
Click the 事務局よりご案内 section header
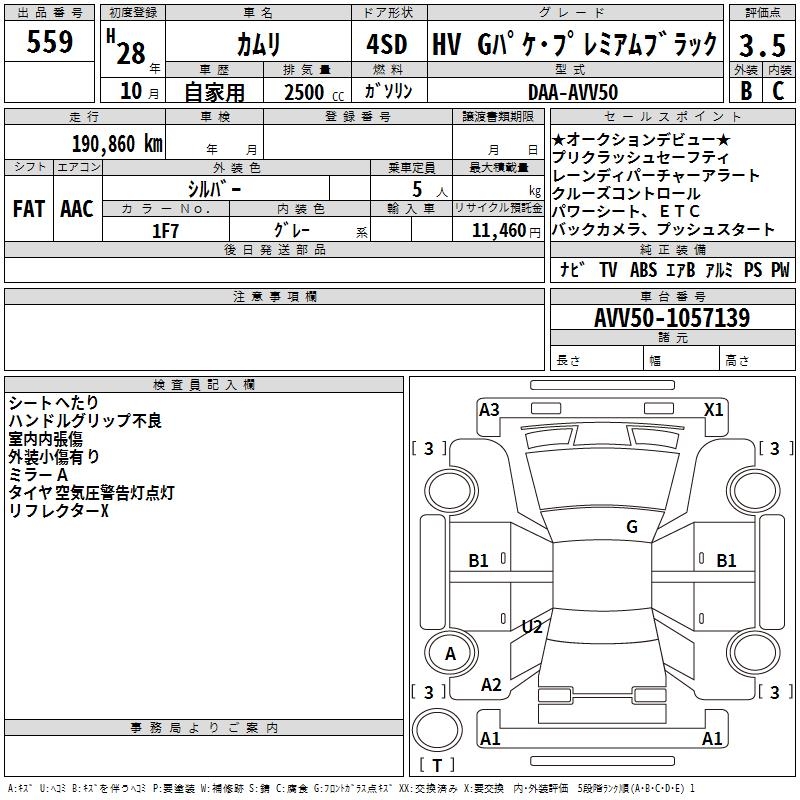click(x=204, y=728)
